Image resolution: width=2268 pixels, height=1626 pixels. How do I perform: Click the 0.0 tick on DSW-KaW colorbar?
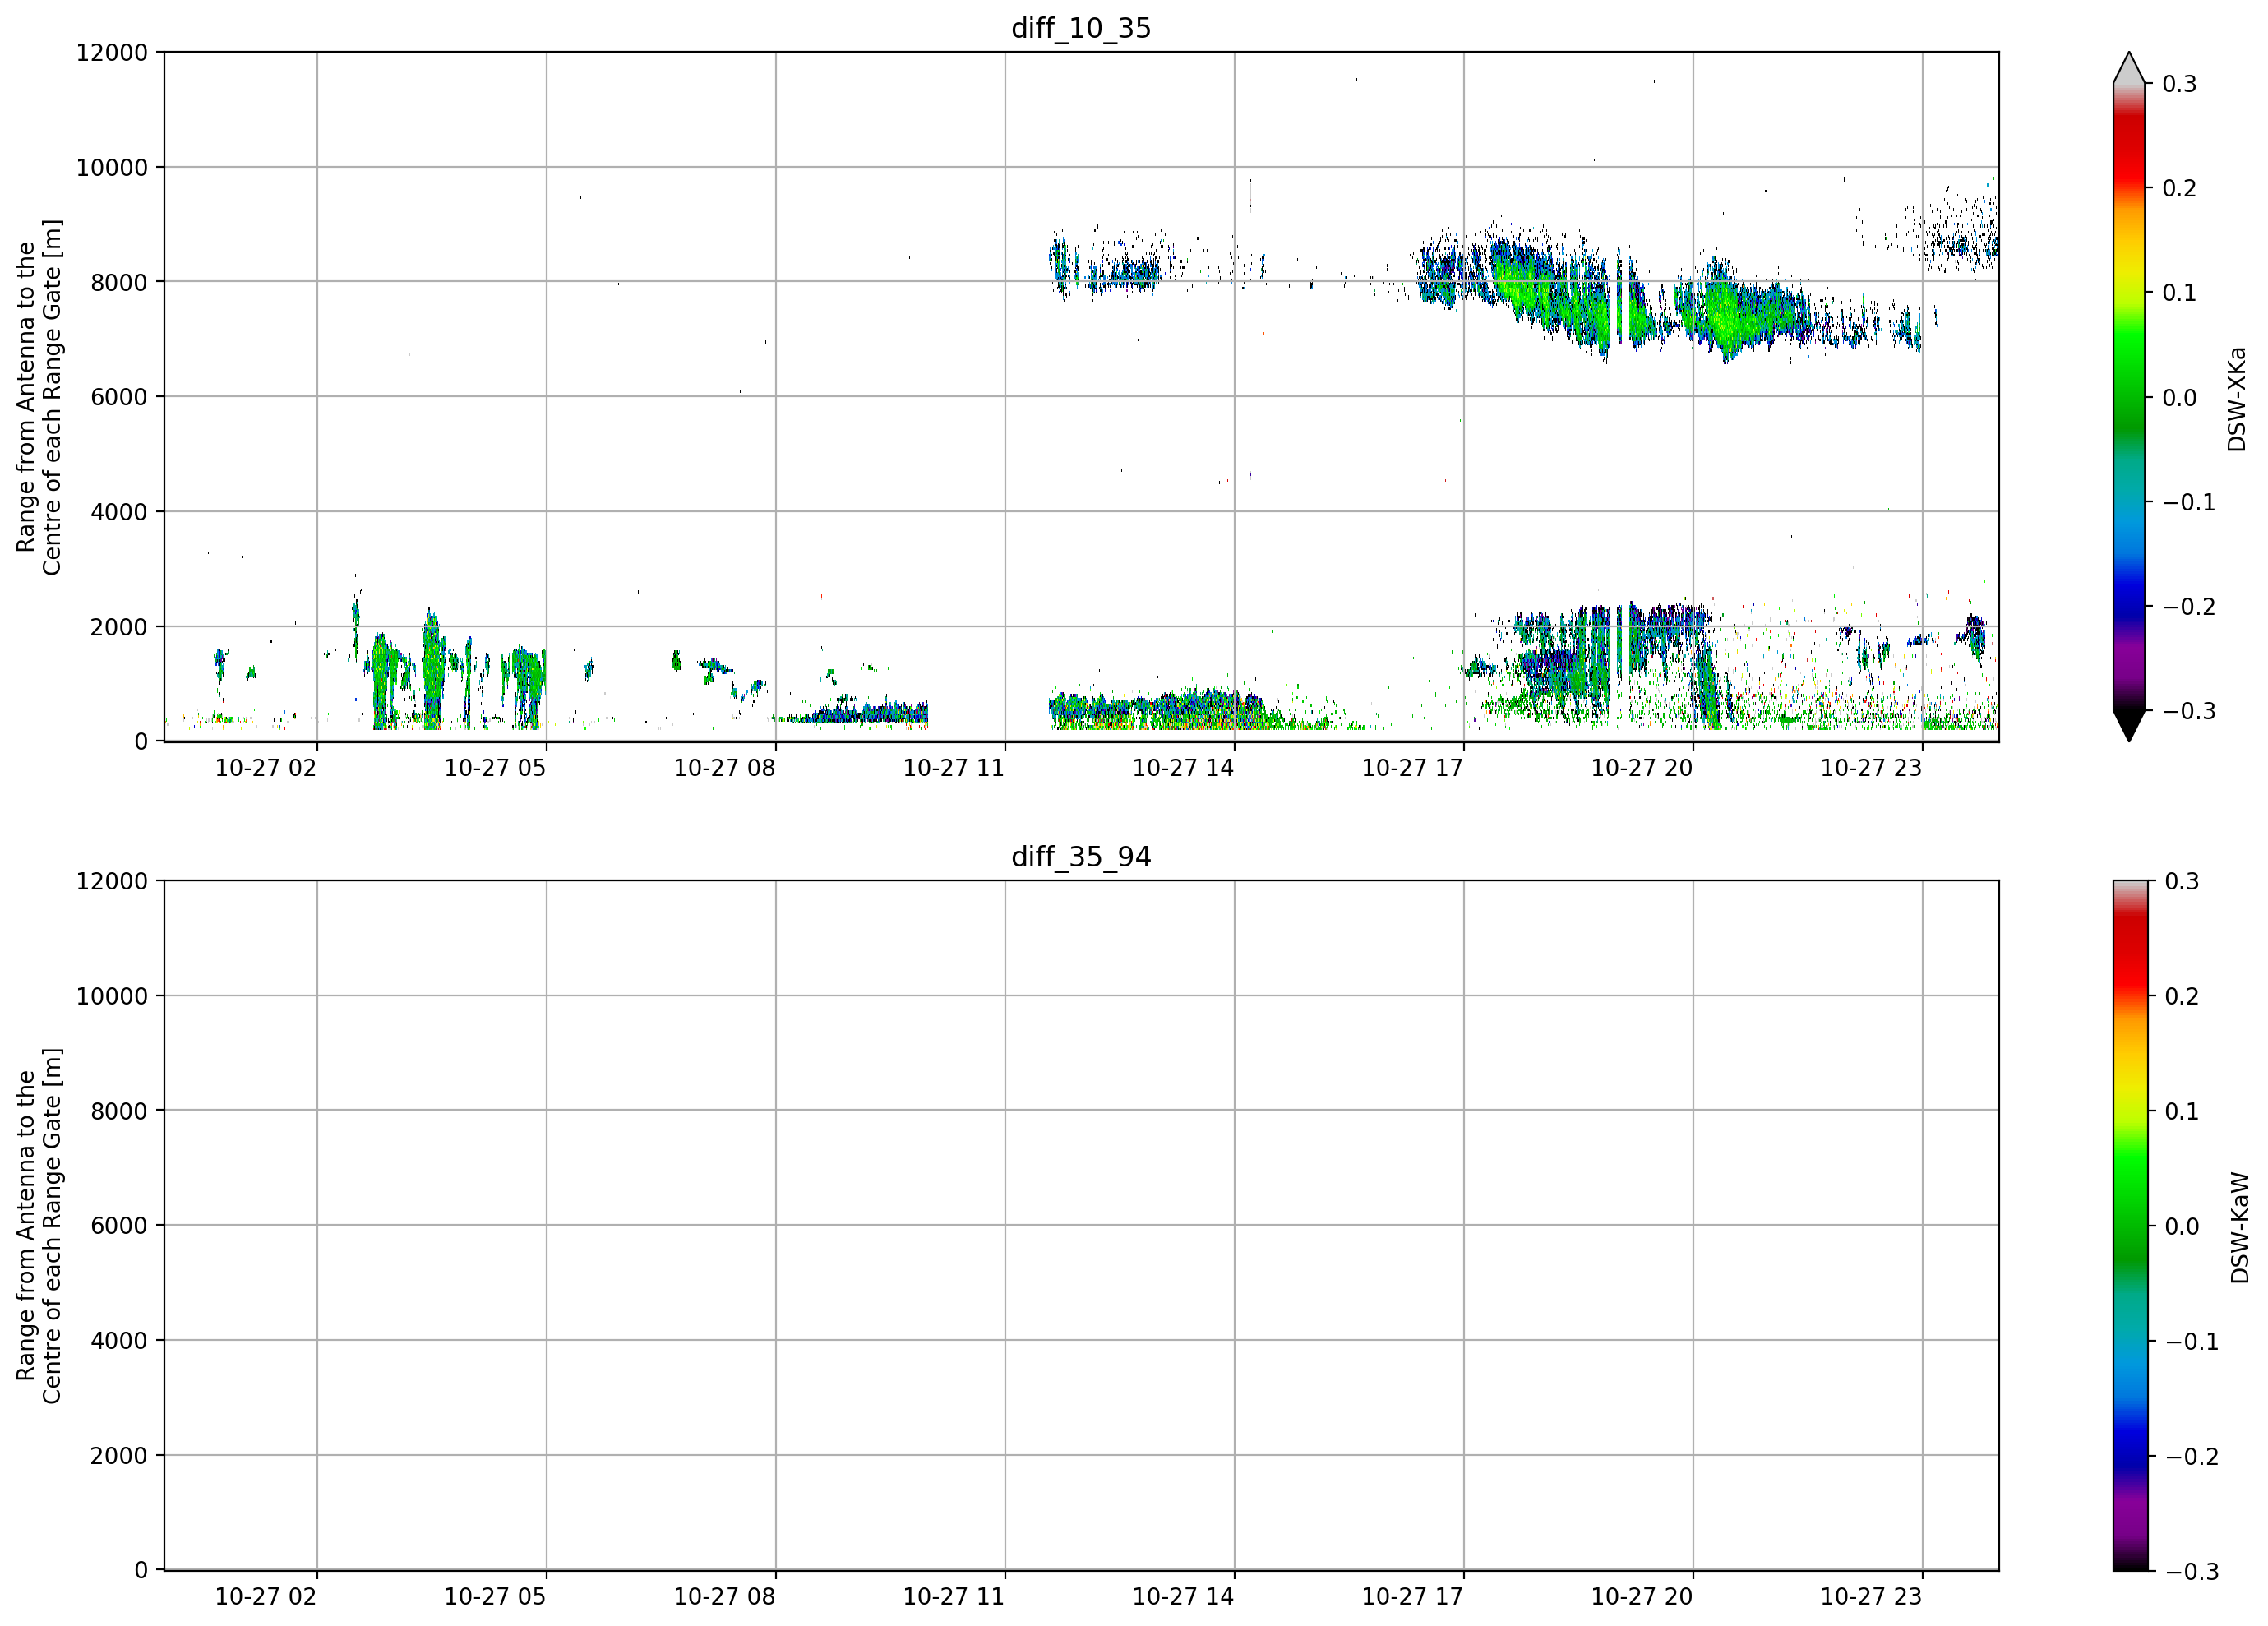tap(2182, 1226)
